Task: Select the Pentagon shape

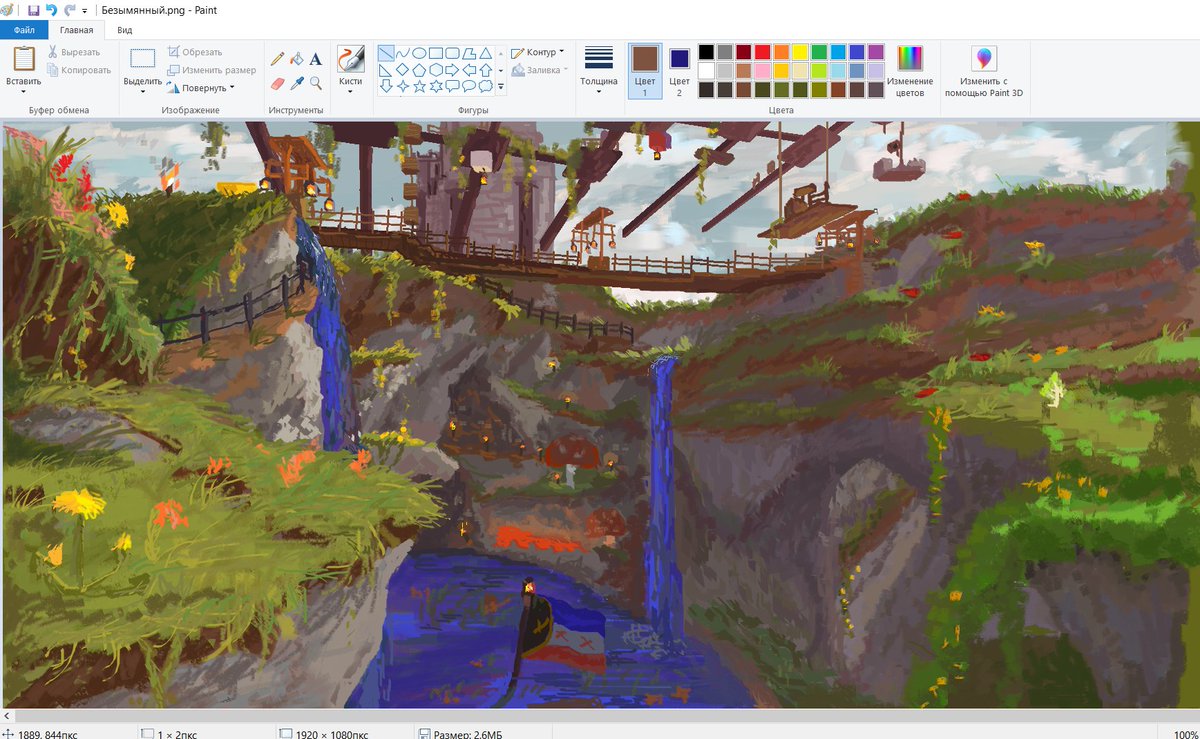Action: (420, 70)
